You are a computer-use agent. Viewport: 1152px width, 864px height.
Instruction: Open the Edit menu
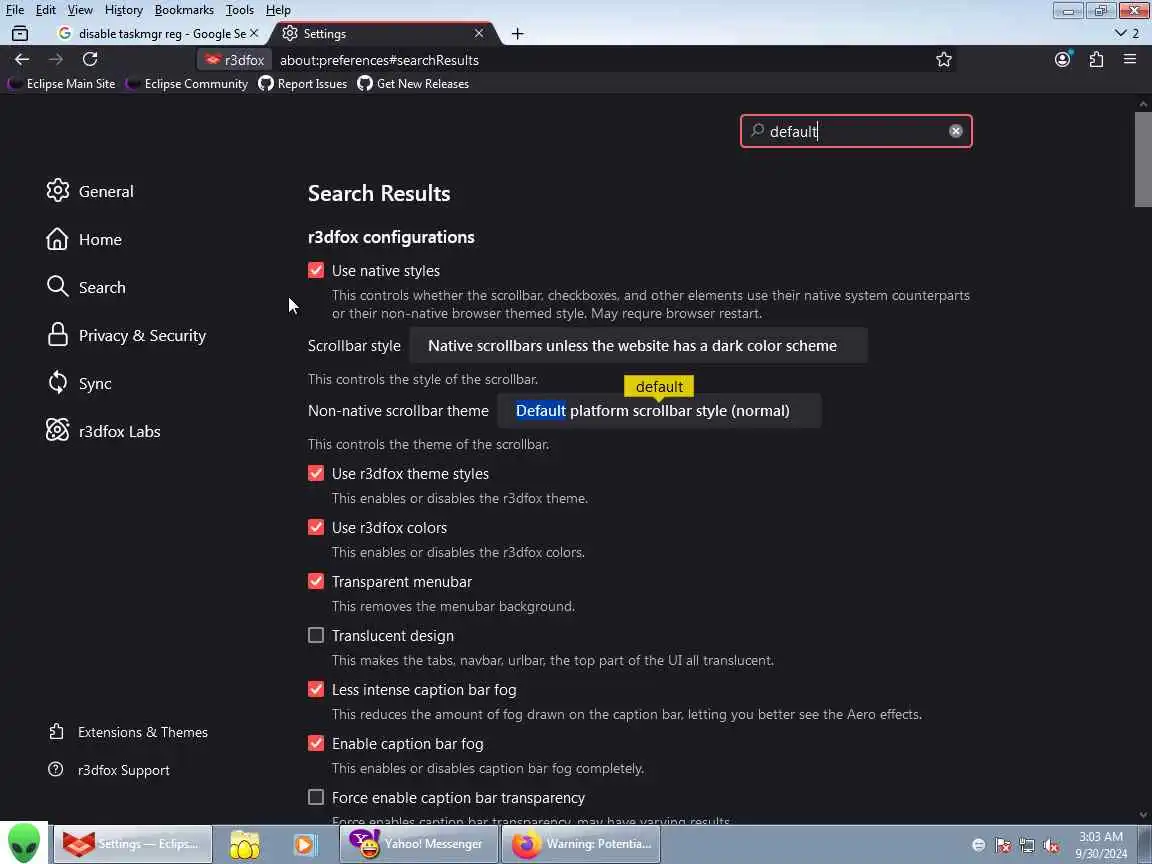pyautogui.click(x=46, y=10)
